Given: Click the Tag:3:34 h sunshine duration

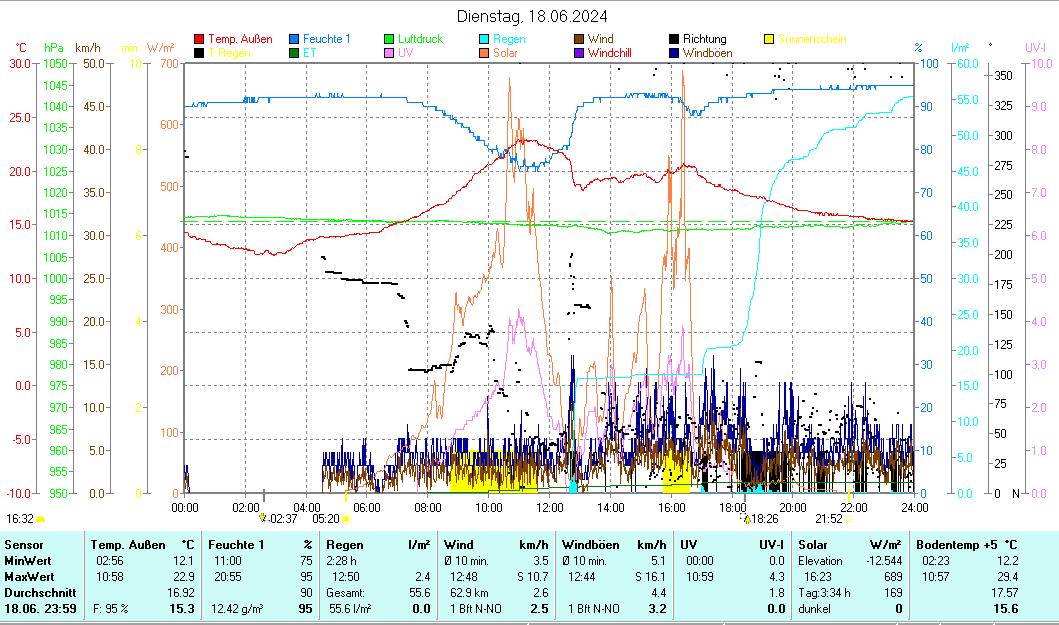Looking at the screenshot, I should click(x=824, y=593).
